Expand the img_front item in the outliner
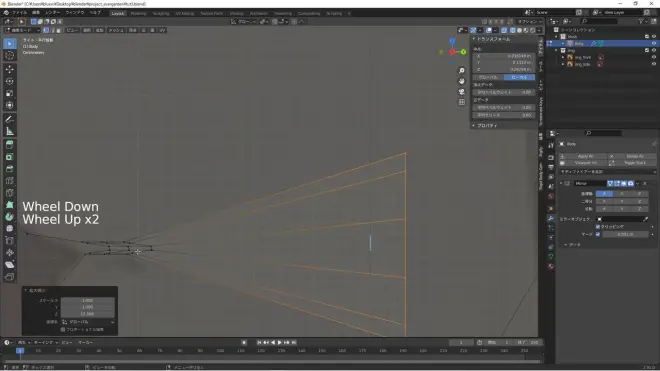This screenshot has height=371, width=660. (x=563, y=57)
